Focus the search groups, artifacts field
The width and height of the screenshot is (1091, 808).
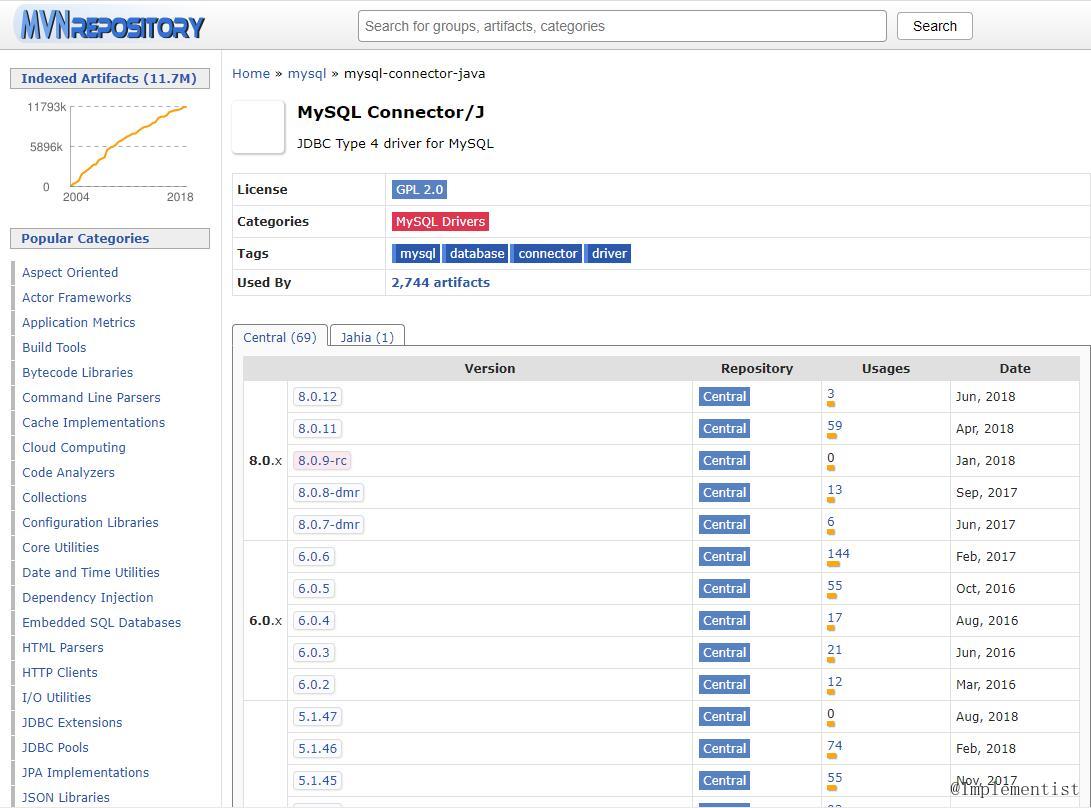click(622, 26)
